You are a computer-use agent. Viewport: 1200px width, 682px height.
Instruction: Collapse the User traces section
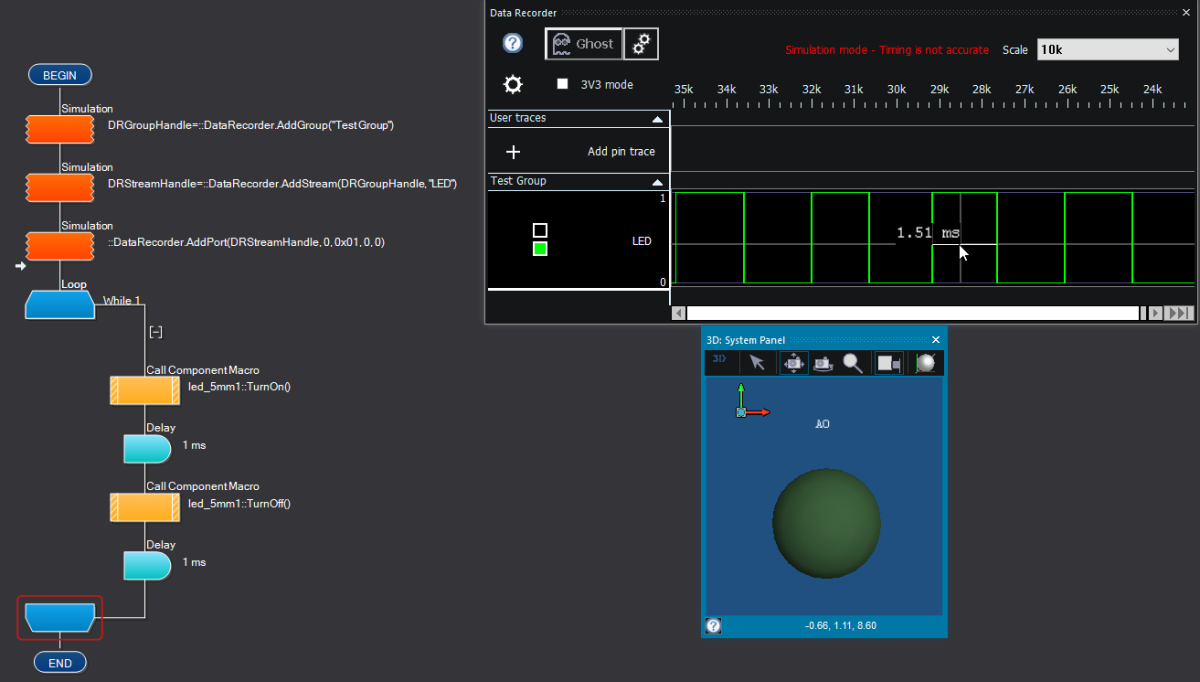657,119
